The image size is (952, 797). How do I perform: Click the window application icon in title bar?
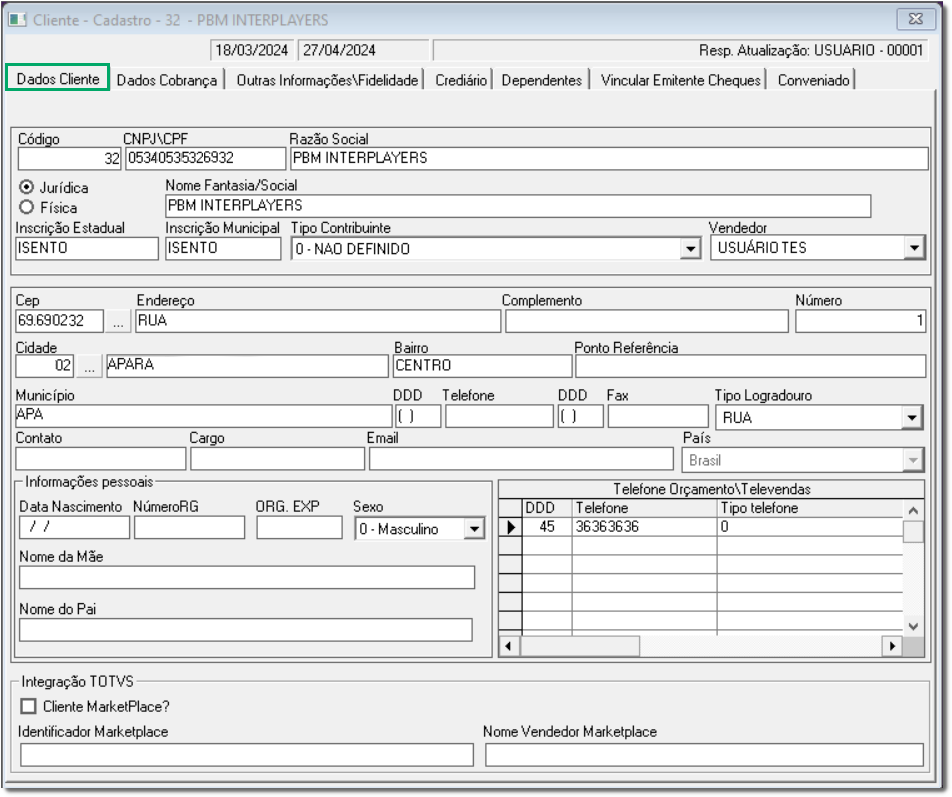17,19
